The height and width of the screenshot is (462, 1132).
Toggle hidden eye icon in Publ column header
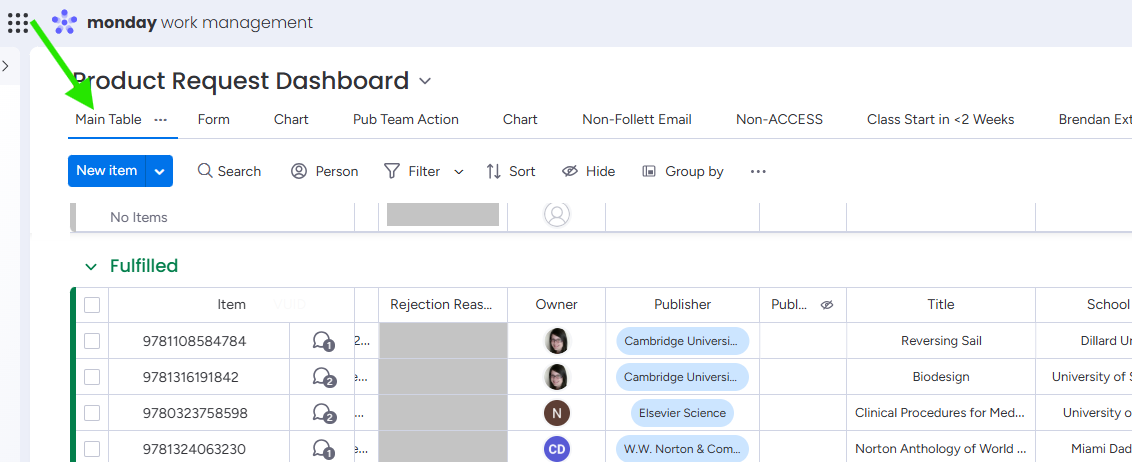tap(827, 305)
